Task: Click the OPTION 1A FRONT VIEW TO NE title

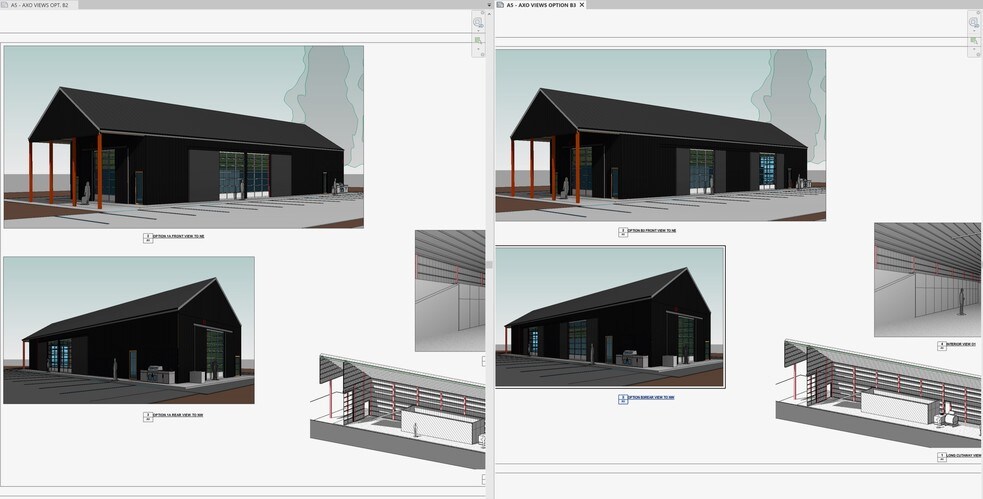Action: (x=178, y=237)
